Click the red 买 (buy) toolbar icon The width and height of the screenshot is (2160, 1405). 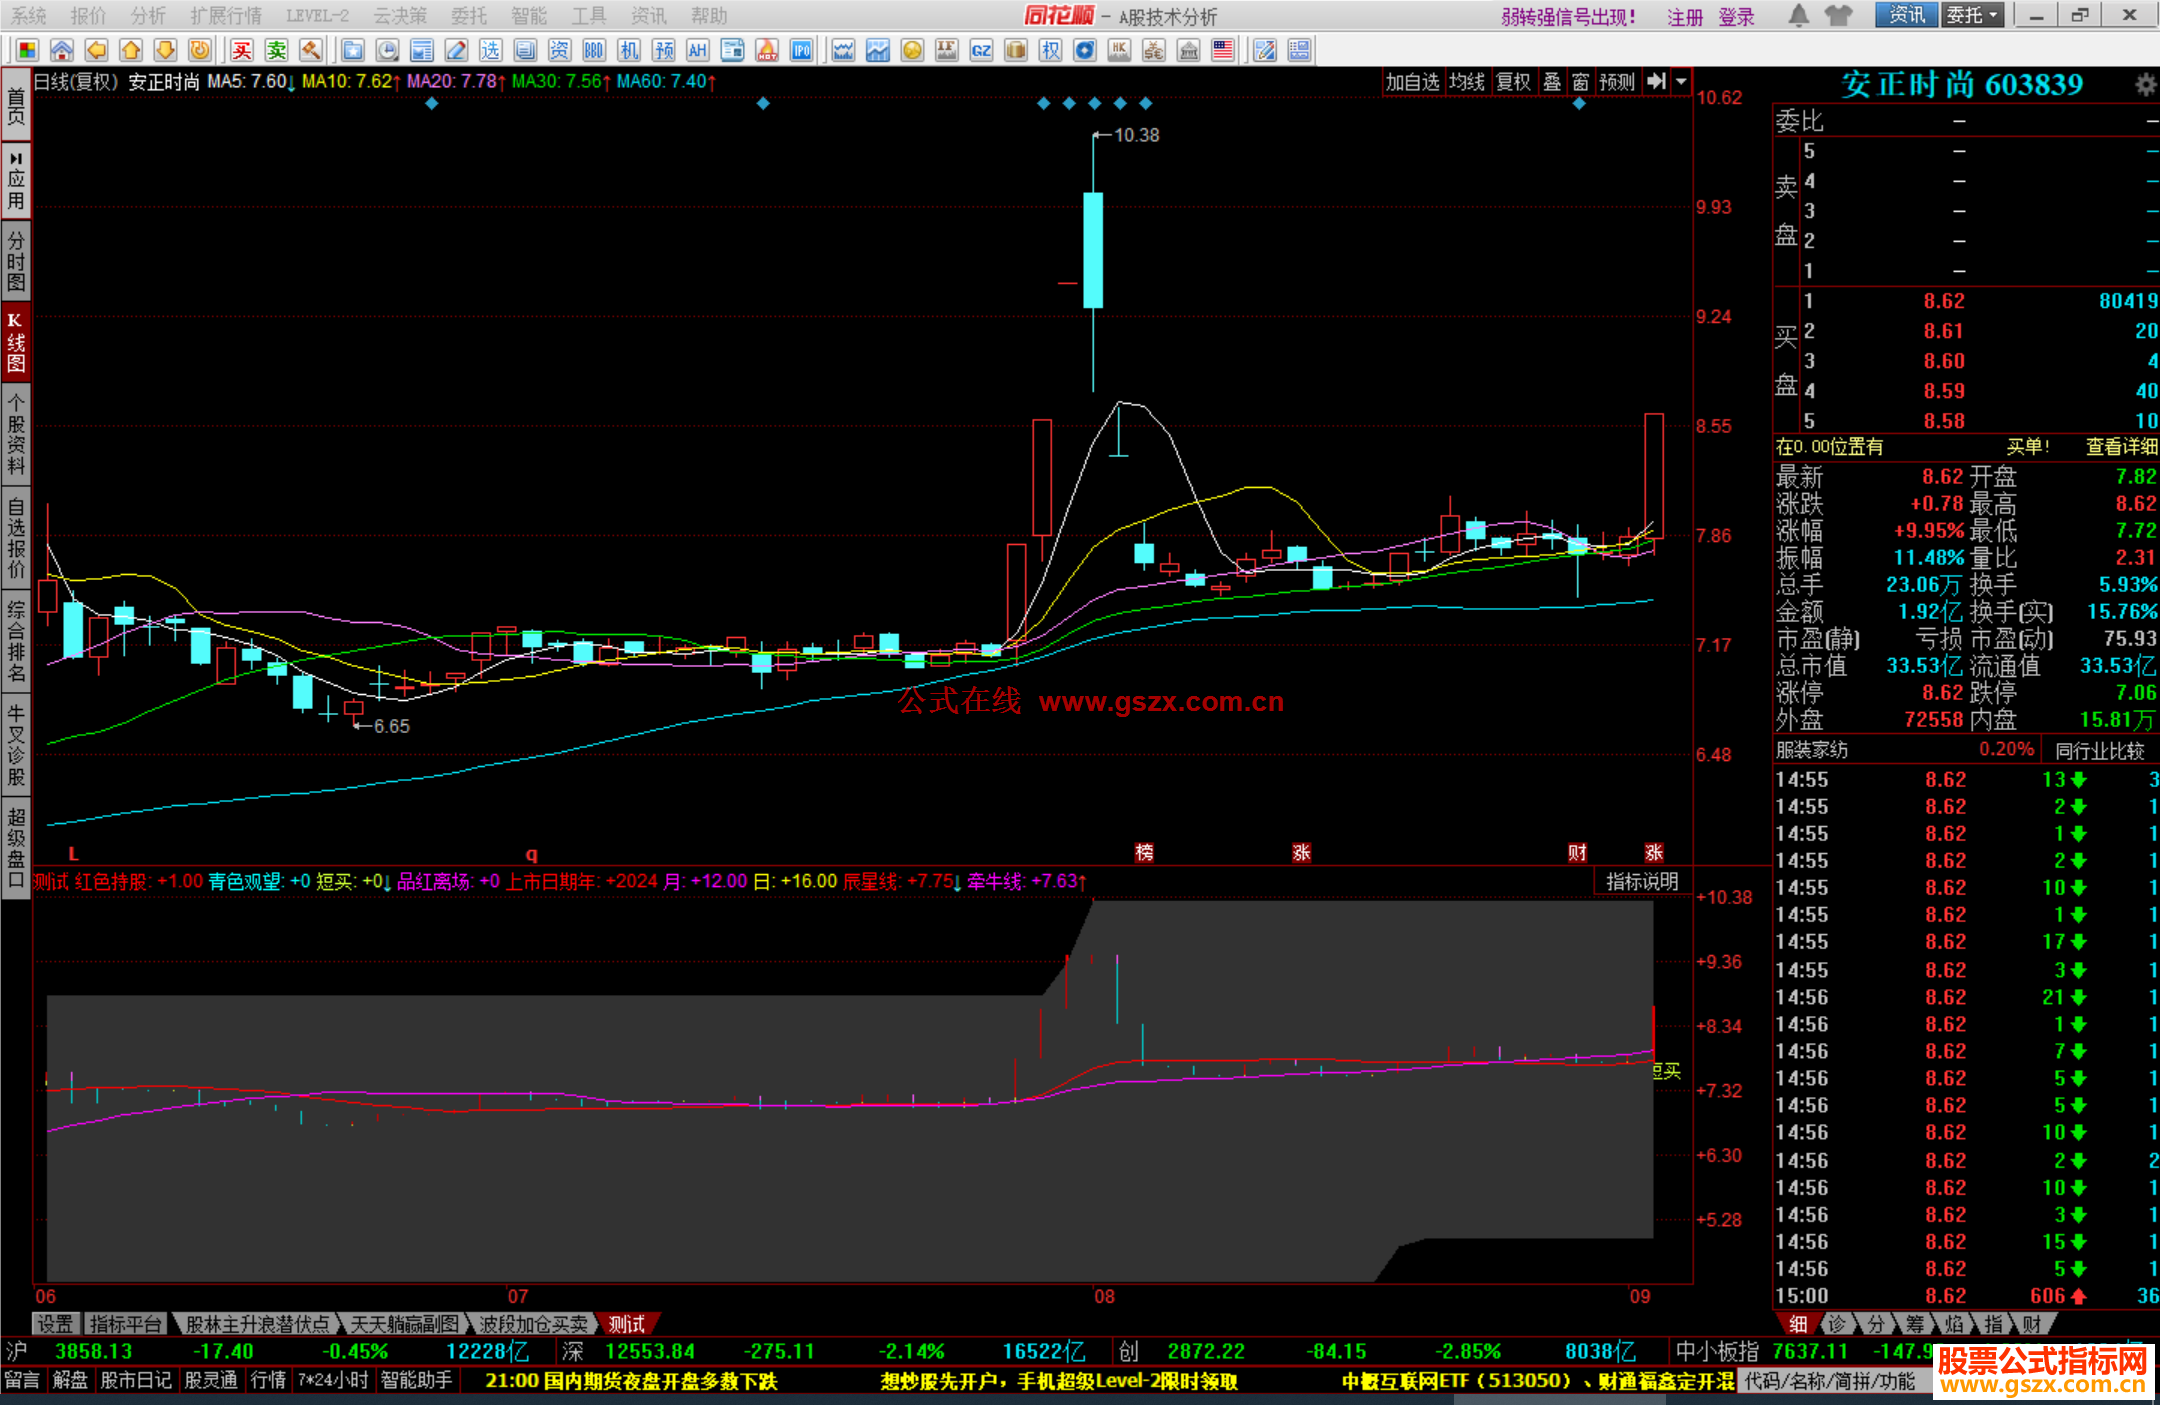point(242,50)
